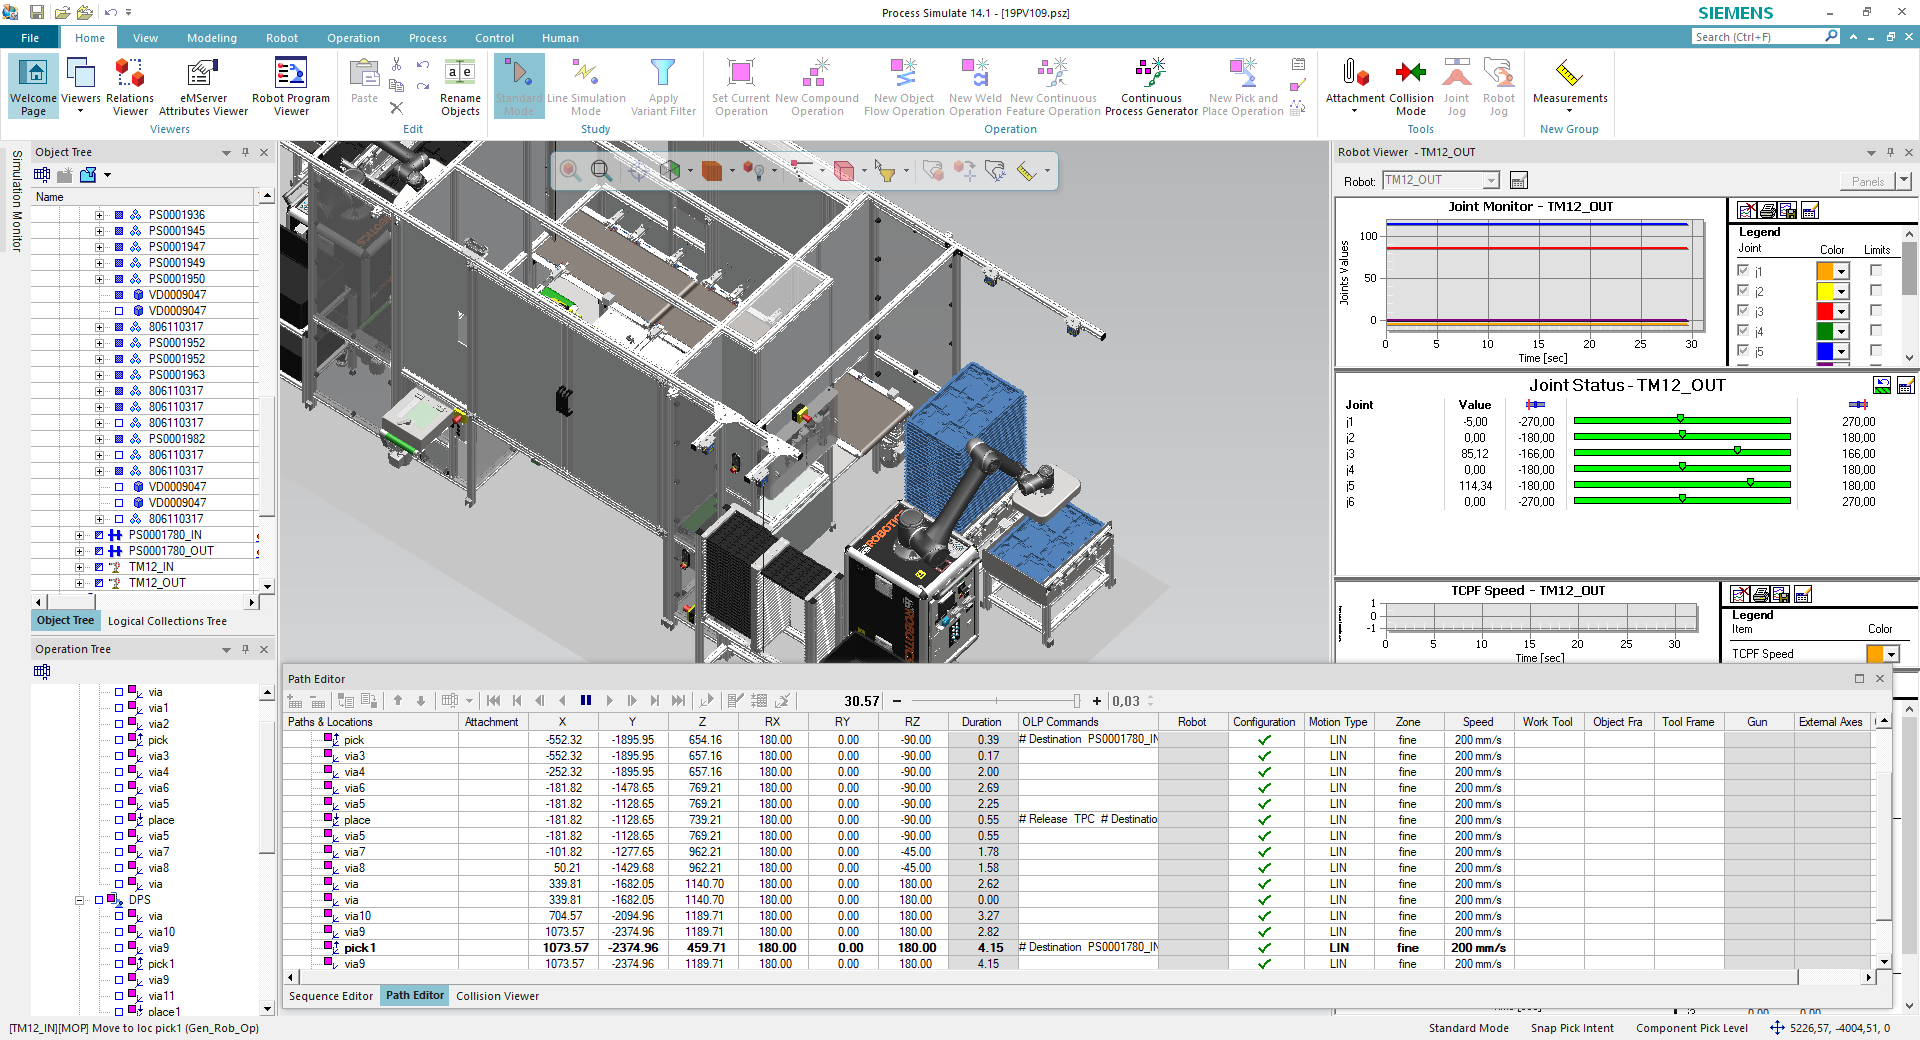Switch to Modeling ribbon tab
The width and height of the screenshot is (1920, 1040).
pos(212,38)
